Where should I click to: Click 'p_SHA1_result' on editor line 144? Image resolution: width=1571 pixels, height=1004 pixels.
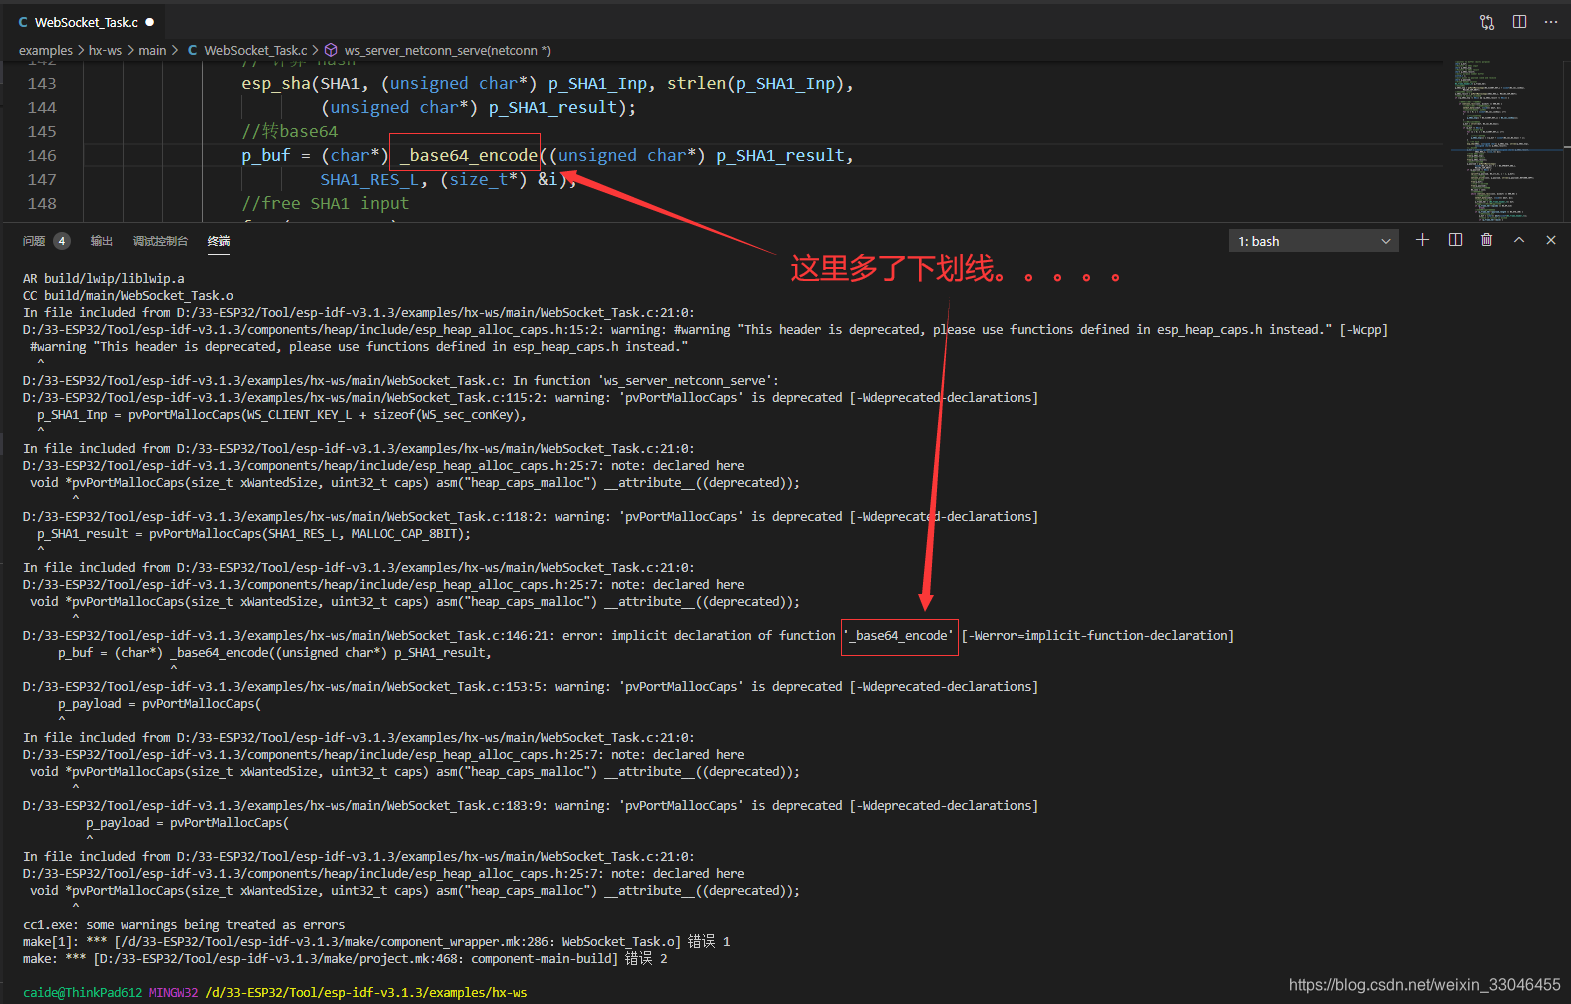pyautogui.click(x=553, y=108)
